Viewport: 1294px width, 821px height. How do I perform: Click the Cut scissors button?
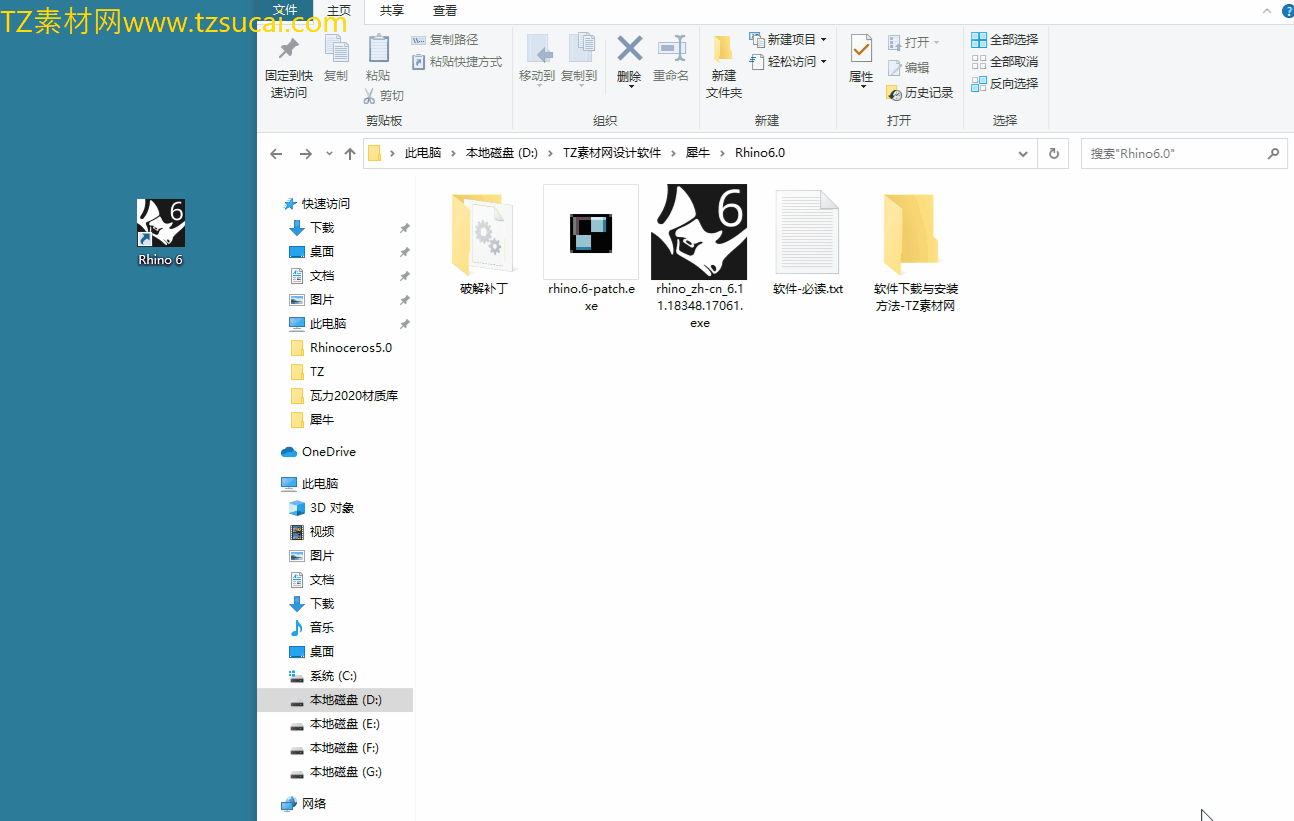tap(382, 96)
